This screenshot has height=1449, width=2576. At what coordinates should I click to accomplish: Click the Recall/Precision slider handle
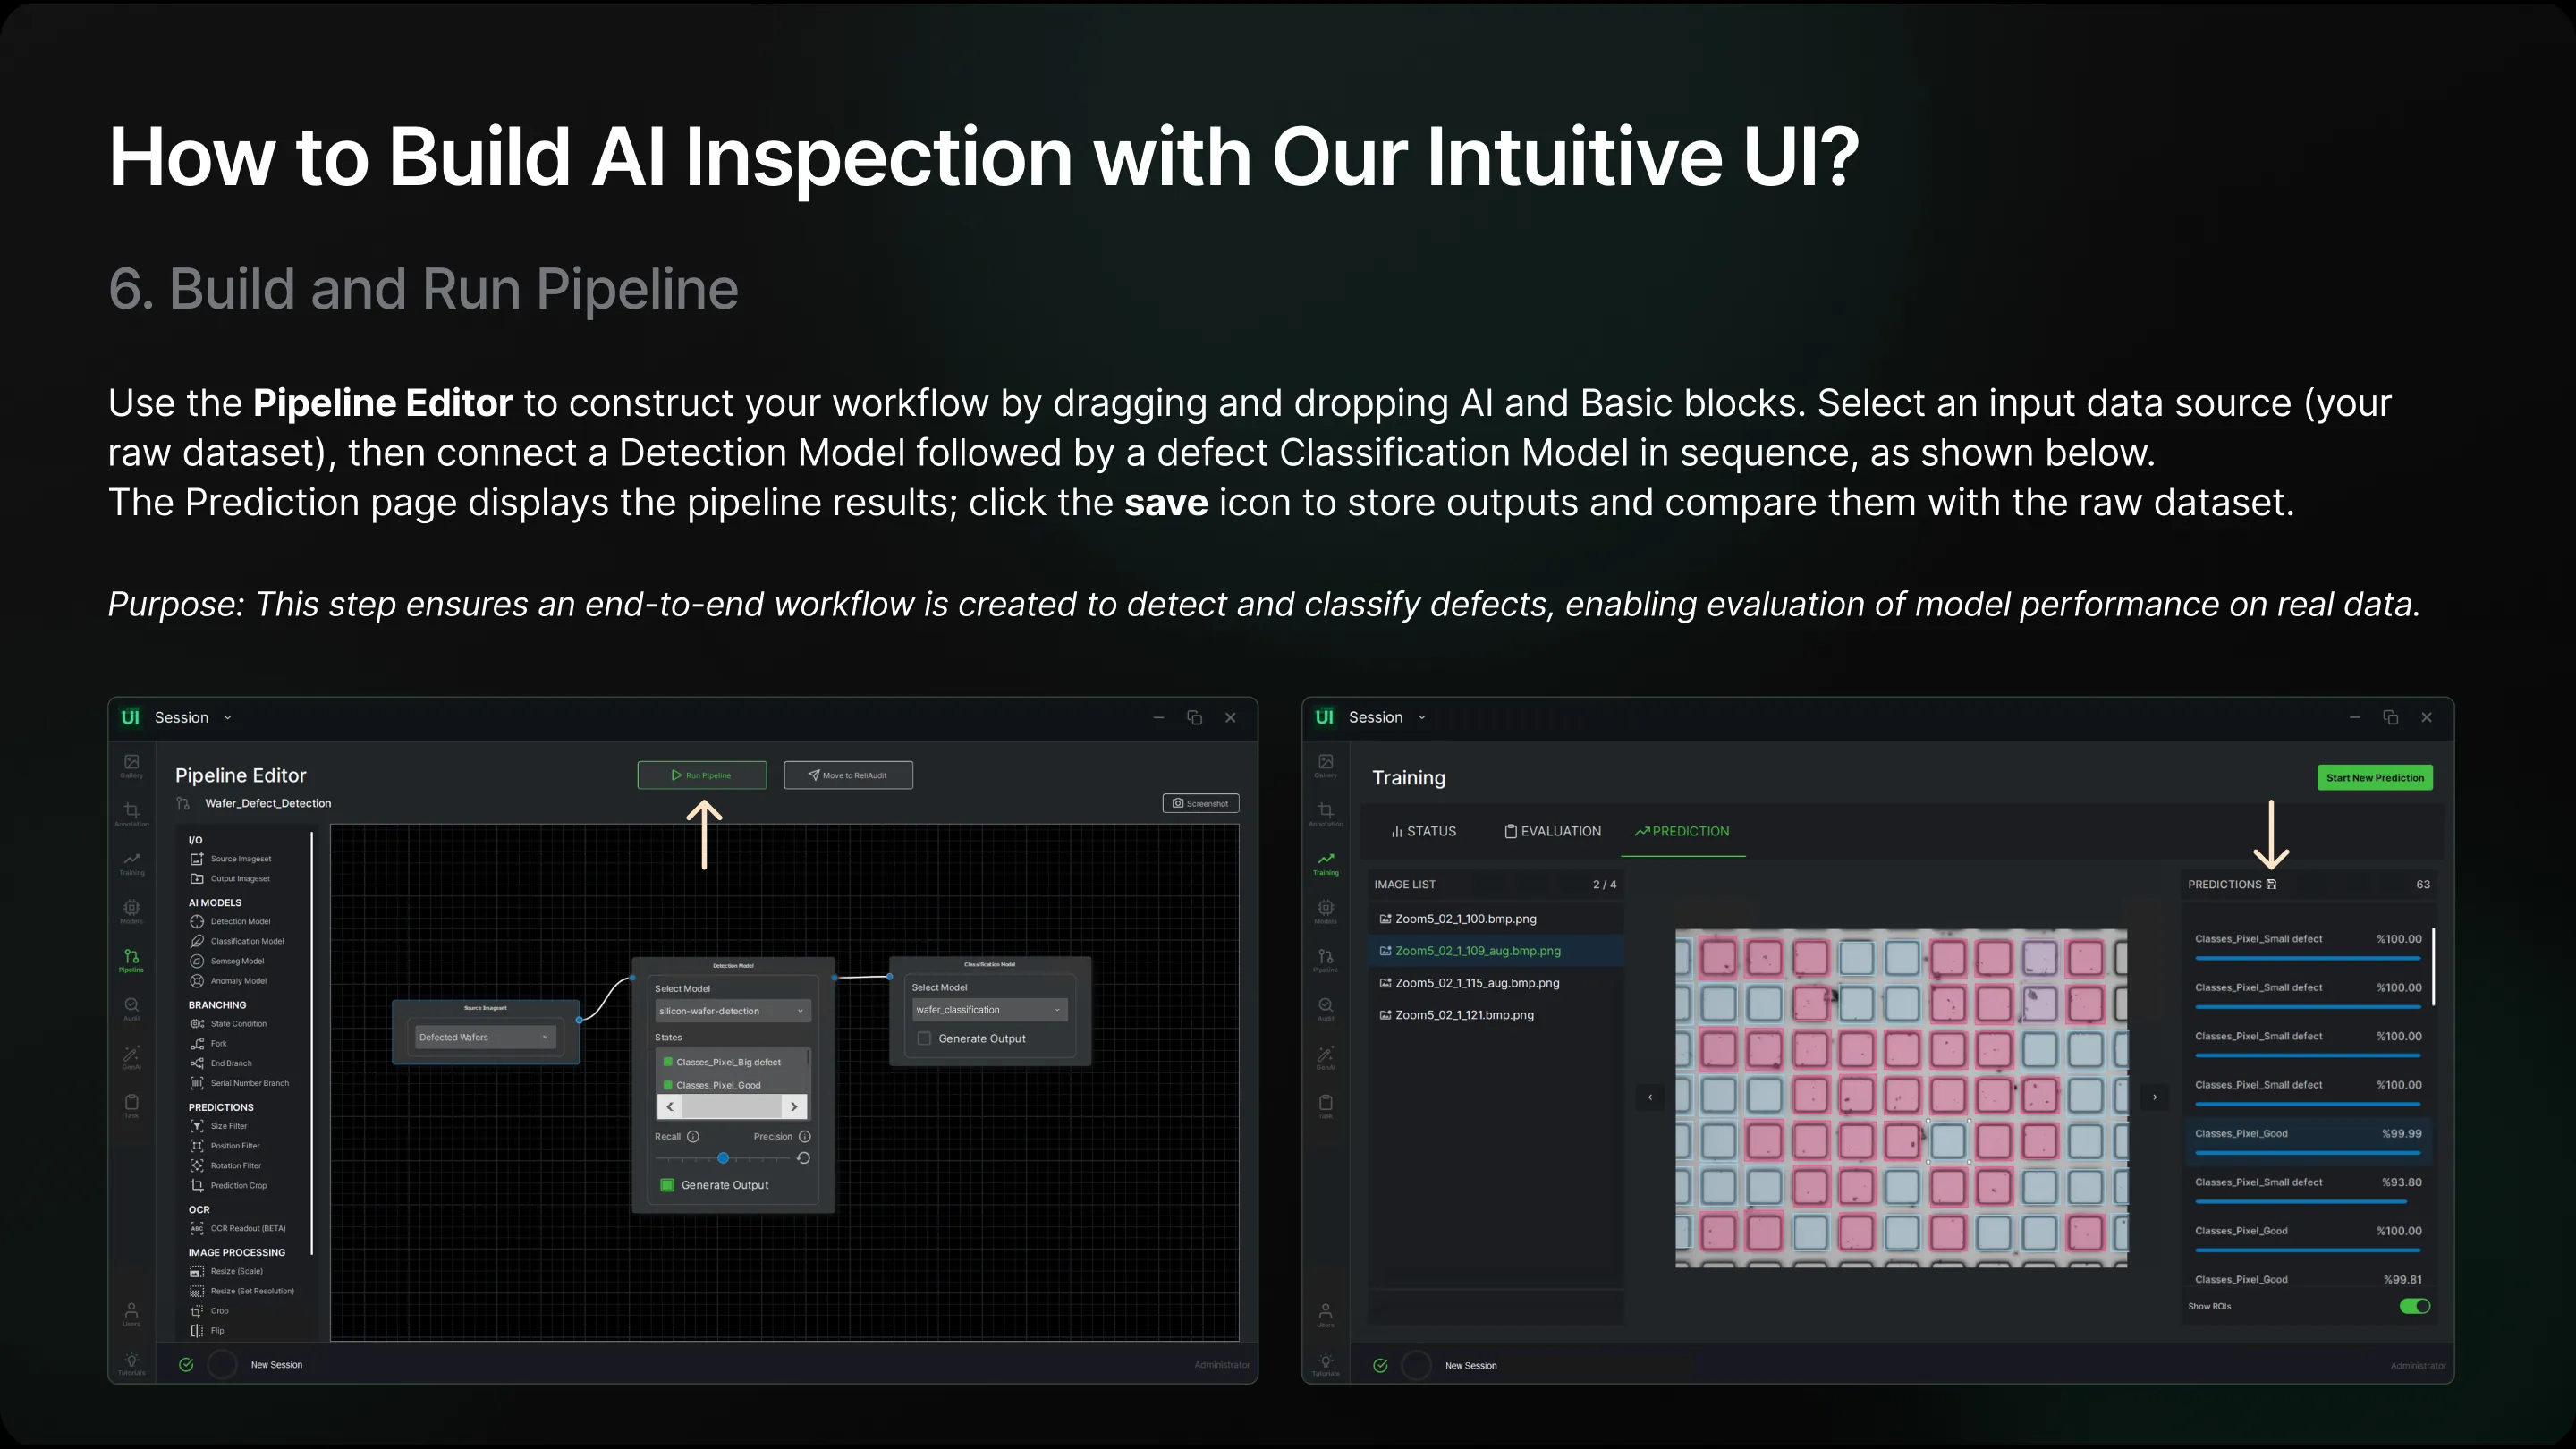pos(723,1158)
